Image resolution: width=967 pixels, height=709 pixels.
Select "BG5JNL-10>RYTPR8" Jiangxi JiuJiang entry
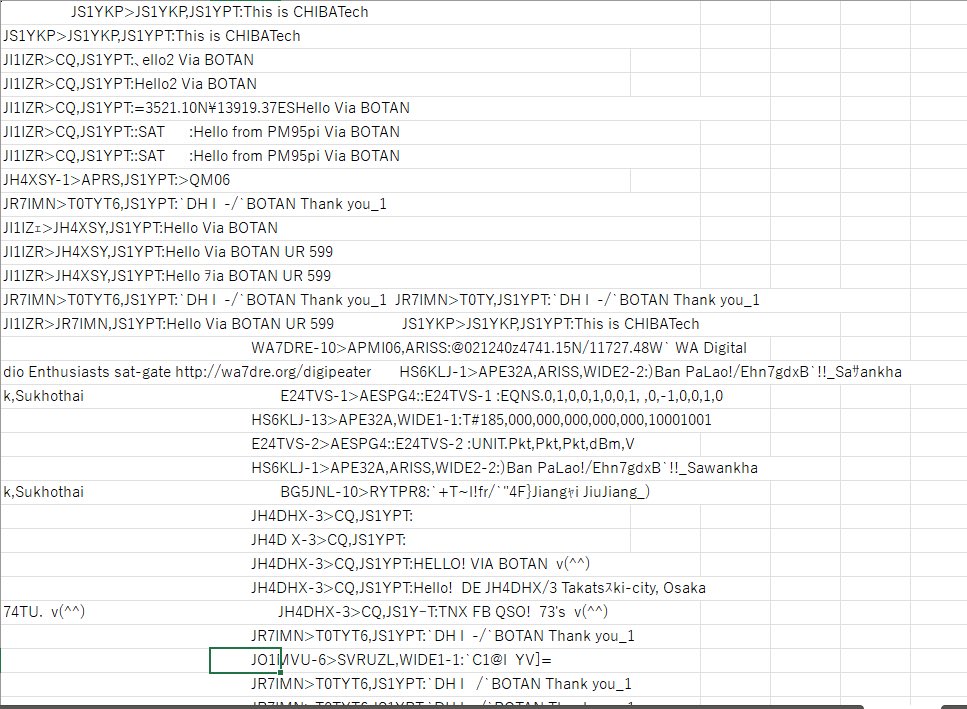[465, 493]
